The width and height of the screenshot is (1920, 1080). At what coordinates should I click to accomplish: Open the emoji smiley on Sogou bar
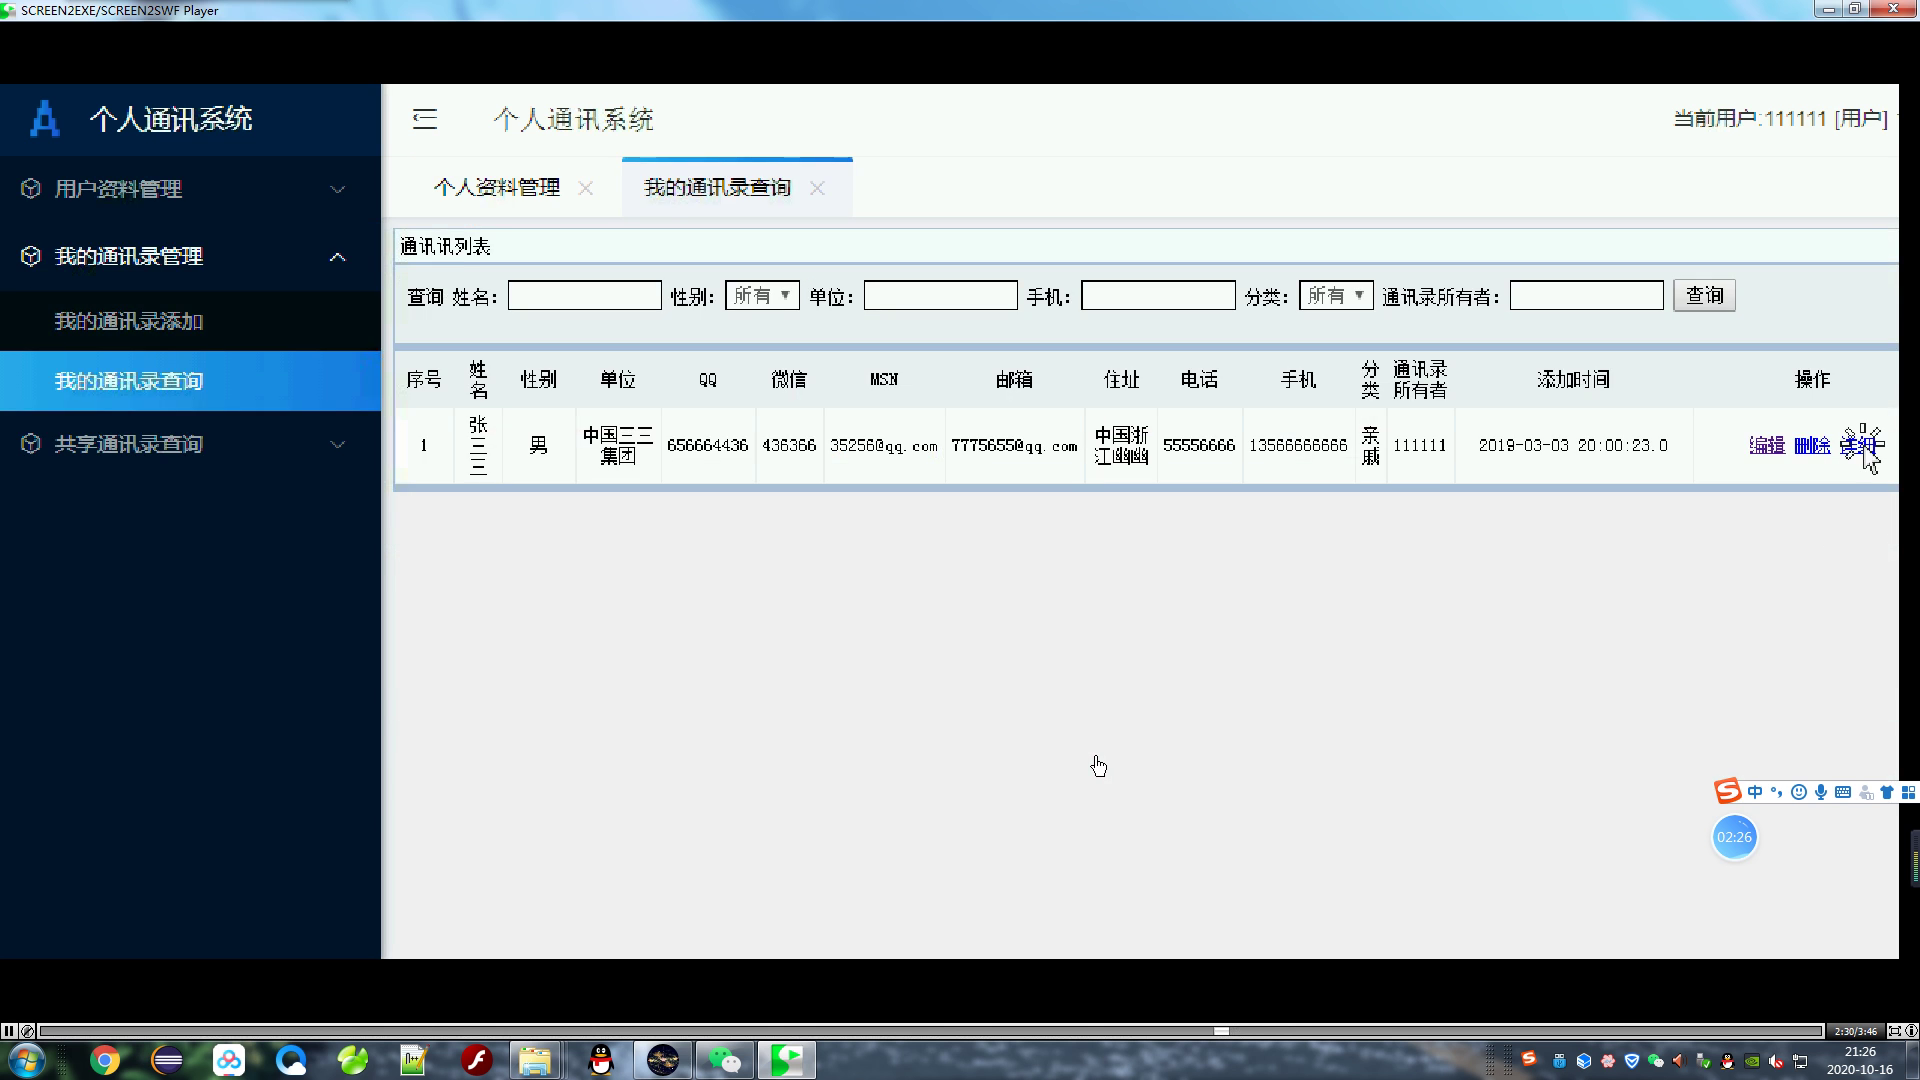point(1799,792)
